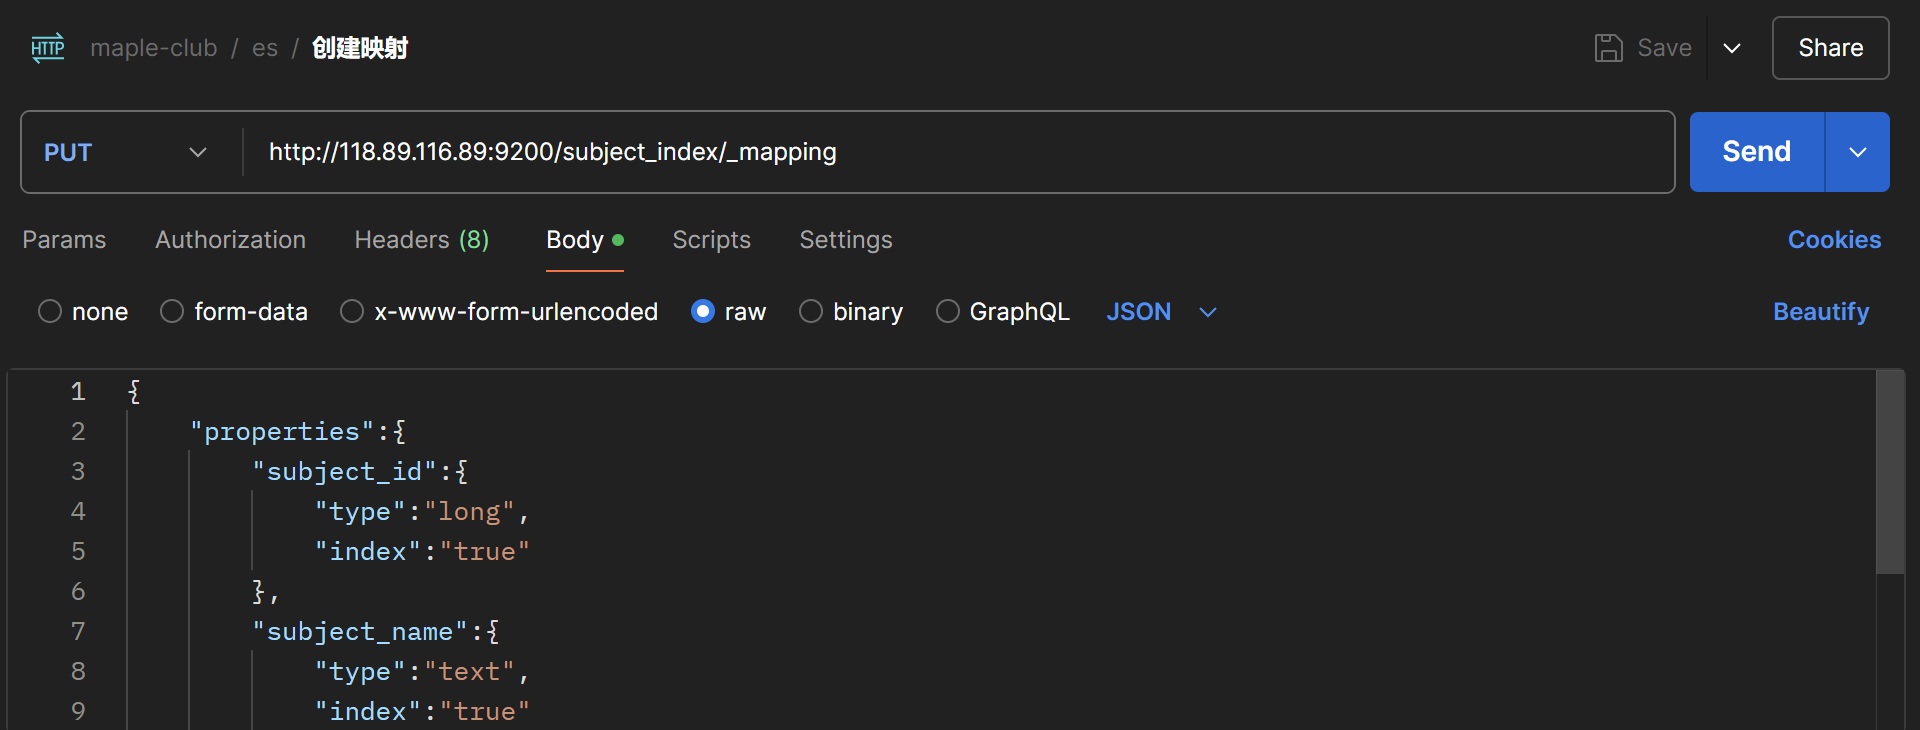Viewport: 1920px width, 730px height.
Task: Select x-www-form-urlencoded radio button
Action: click(x=352, y=312)
